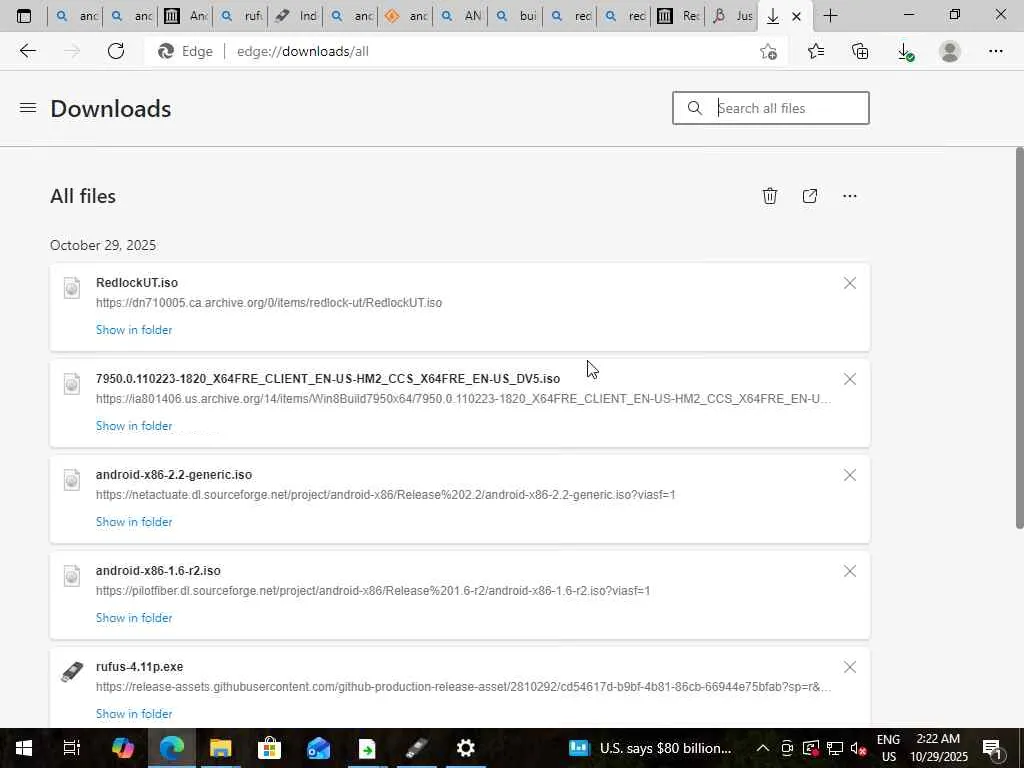This screenshot has width=1024, height=768.
Task: Switch to the 'Jus' tab
Action: (733, 16)
